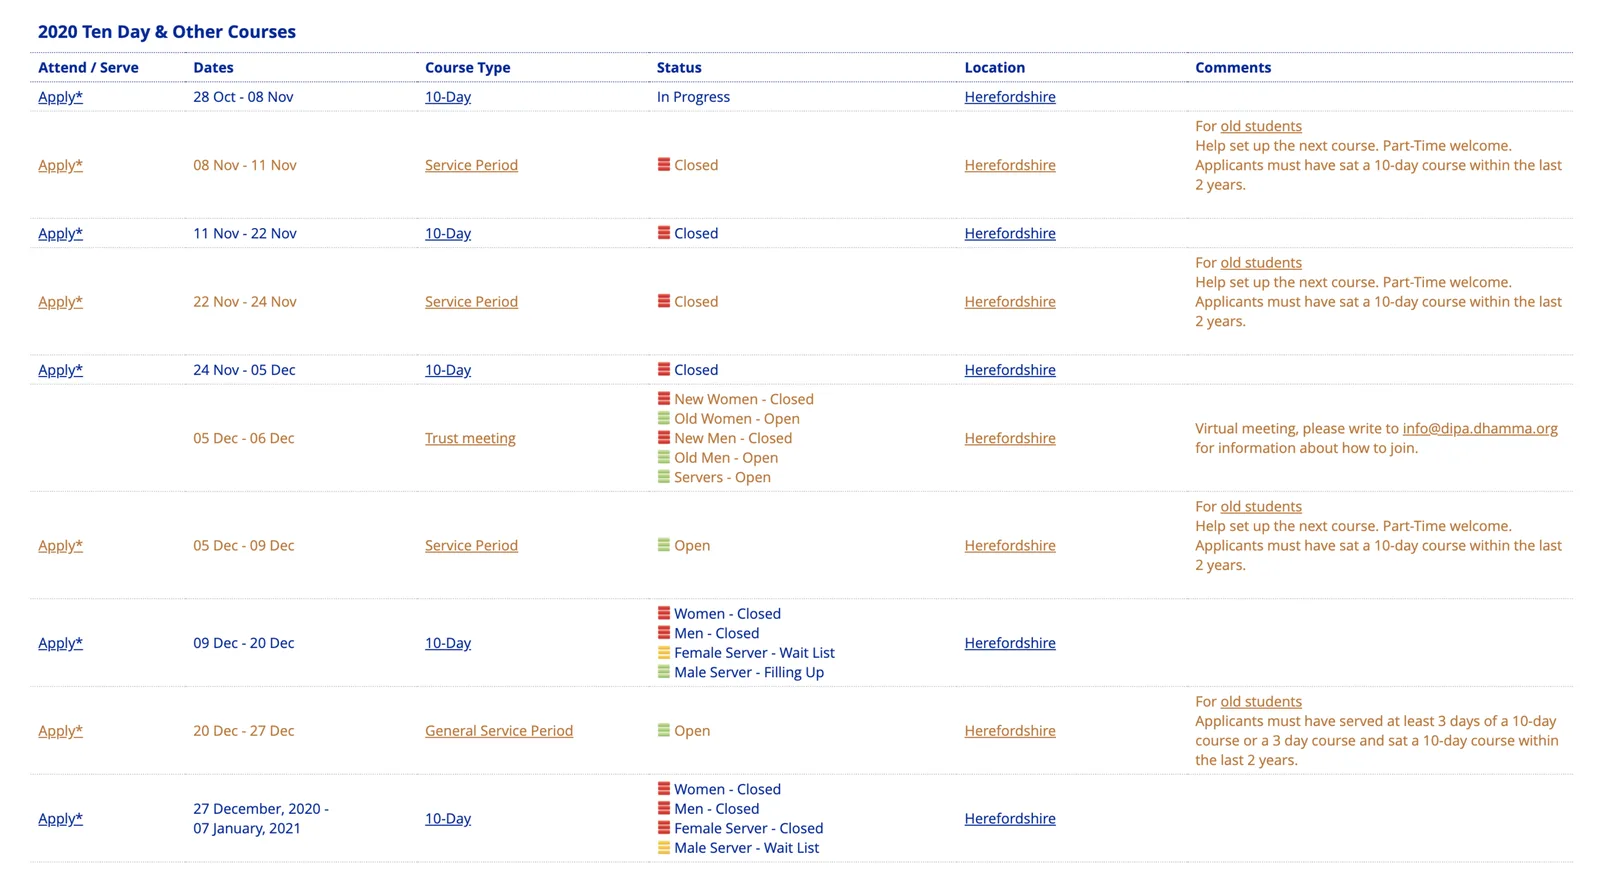Open old students link in 20 Dec comments
Viewport: 1600px width, 881px height.
click(1261, 701)
